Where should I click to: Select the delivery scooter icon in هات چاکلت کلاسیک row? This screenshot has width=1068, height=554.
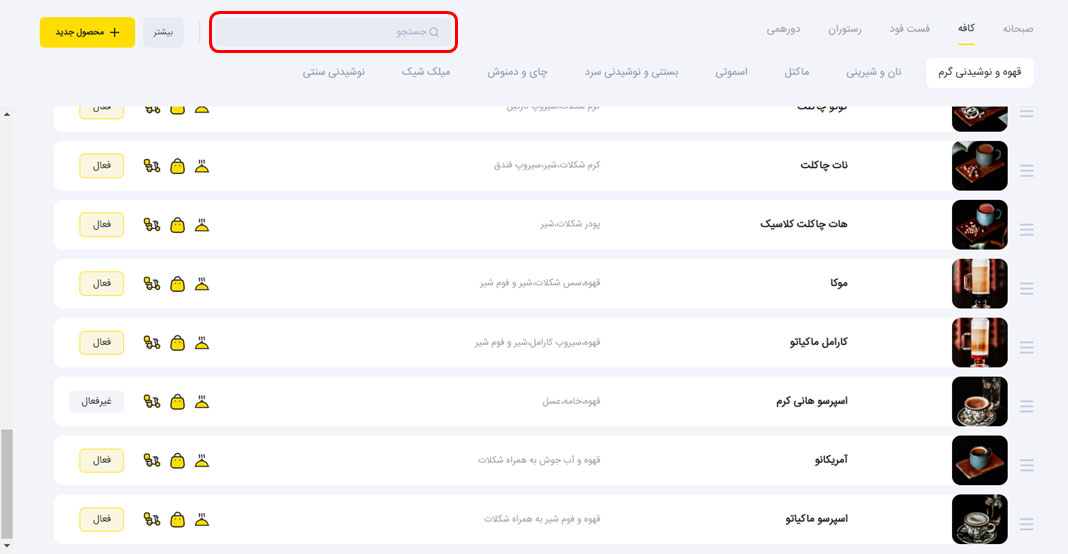tap(152, 225)
